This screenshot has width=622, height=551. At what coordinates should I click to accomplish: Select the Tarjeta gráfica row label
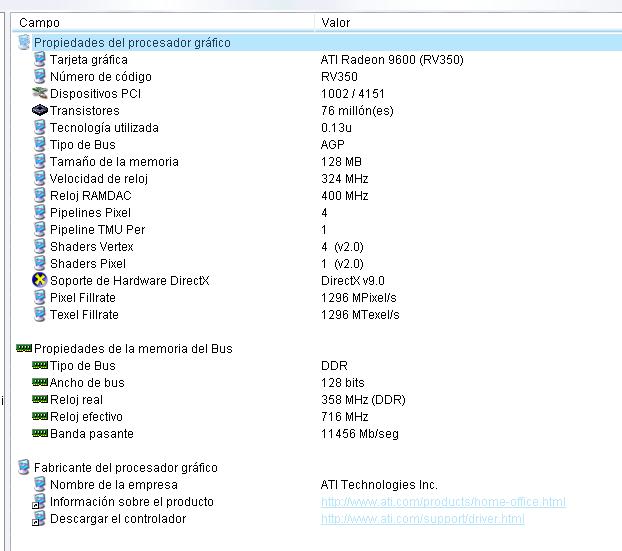tap(89, 60)
